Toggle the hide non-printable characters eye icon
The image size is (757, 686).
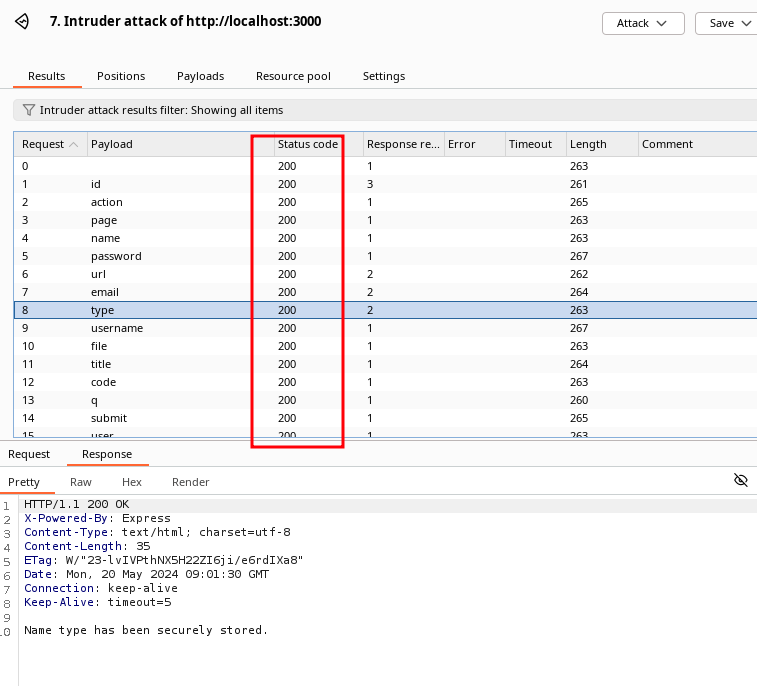point(740,481)
